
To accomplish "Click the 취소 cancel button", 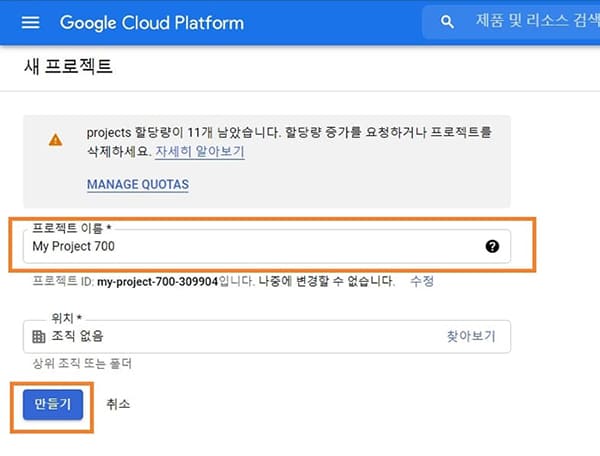I will pos(118,404).
